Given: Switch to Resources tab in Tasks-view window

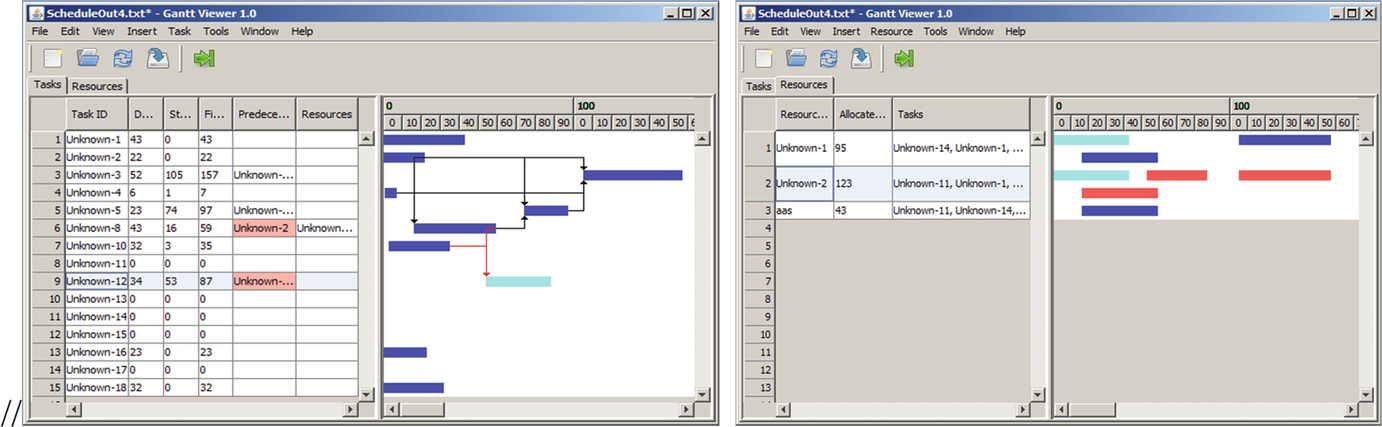Looking at the screenshot, I should click(97, 86).
